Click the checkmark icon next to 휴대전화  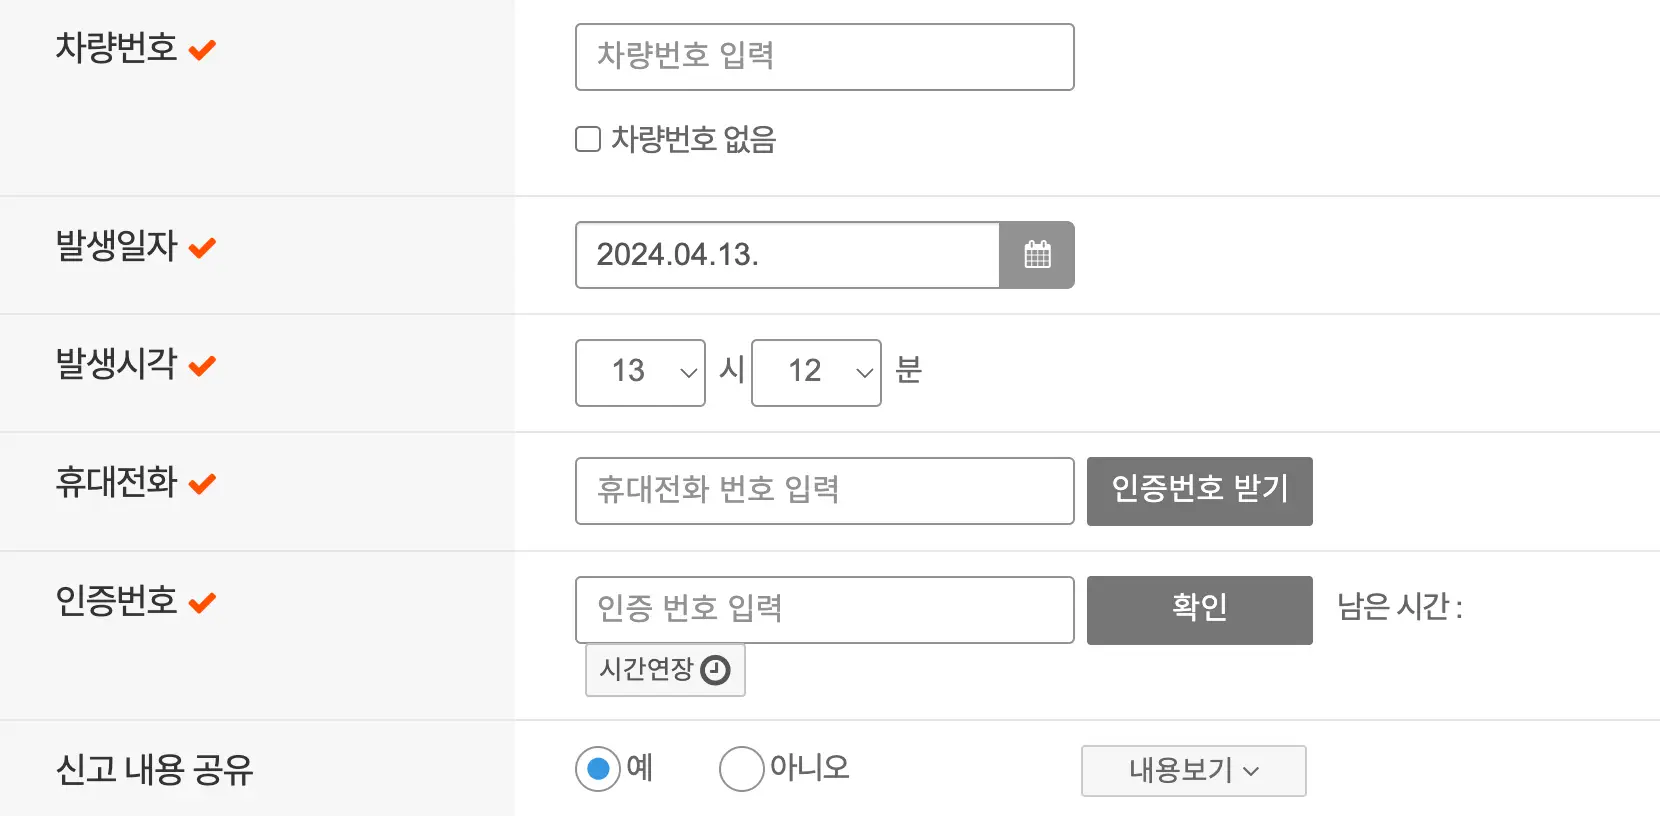click(x=203, y=483)
